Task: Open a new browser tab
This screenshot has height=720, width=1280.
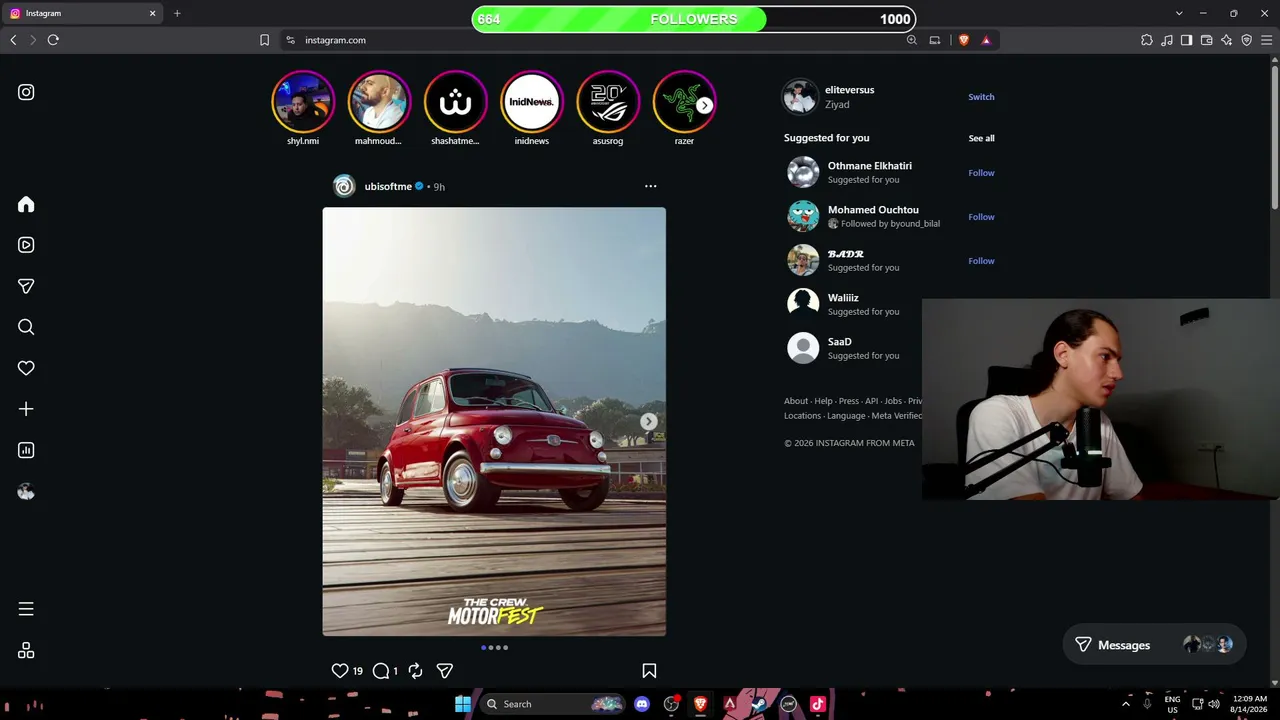Action: point(177,13)
